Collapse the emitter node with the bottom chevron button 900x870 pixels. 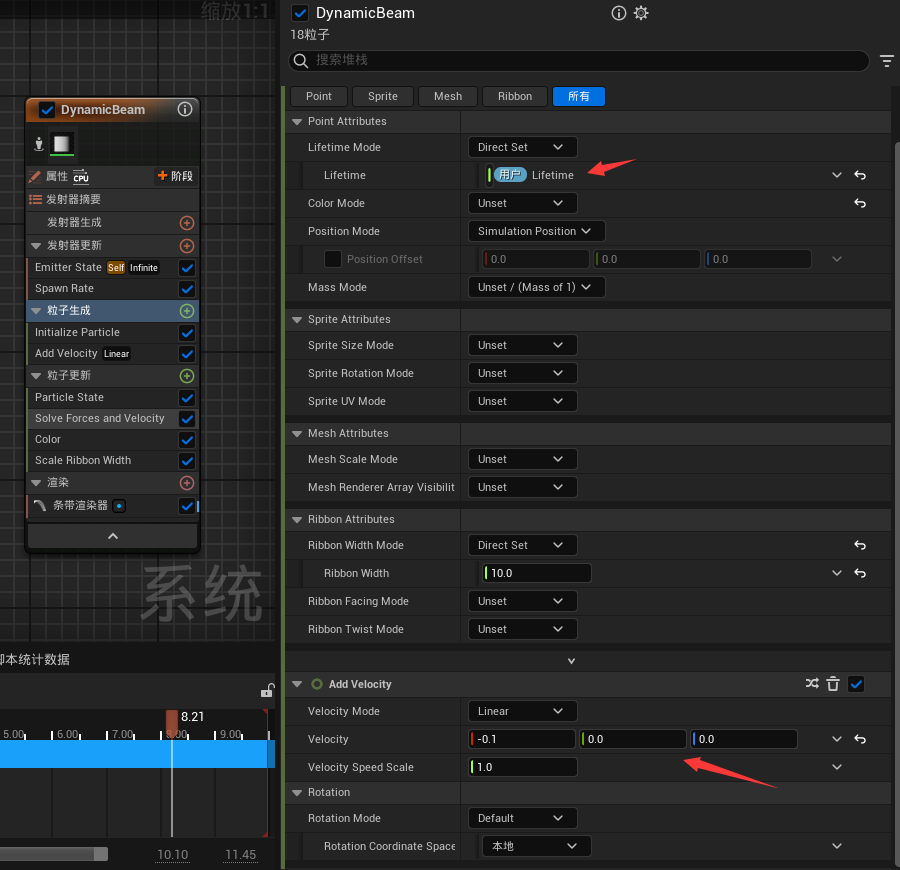point(112,536)
